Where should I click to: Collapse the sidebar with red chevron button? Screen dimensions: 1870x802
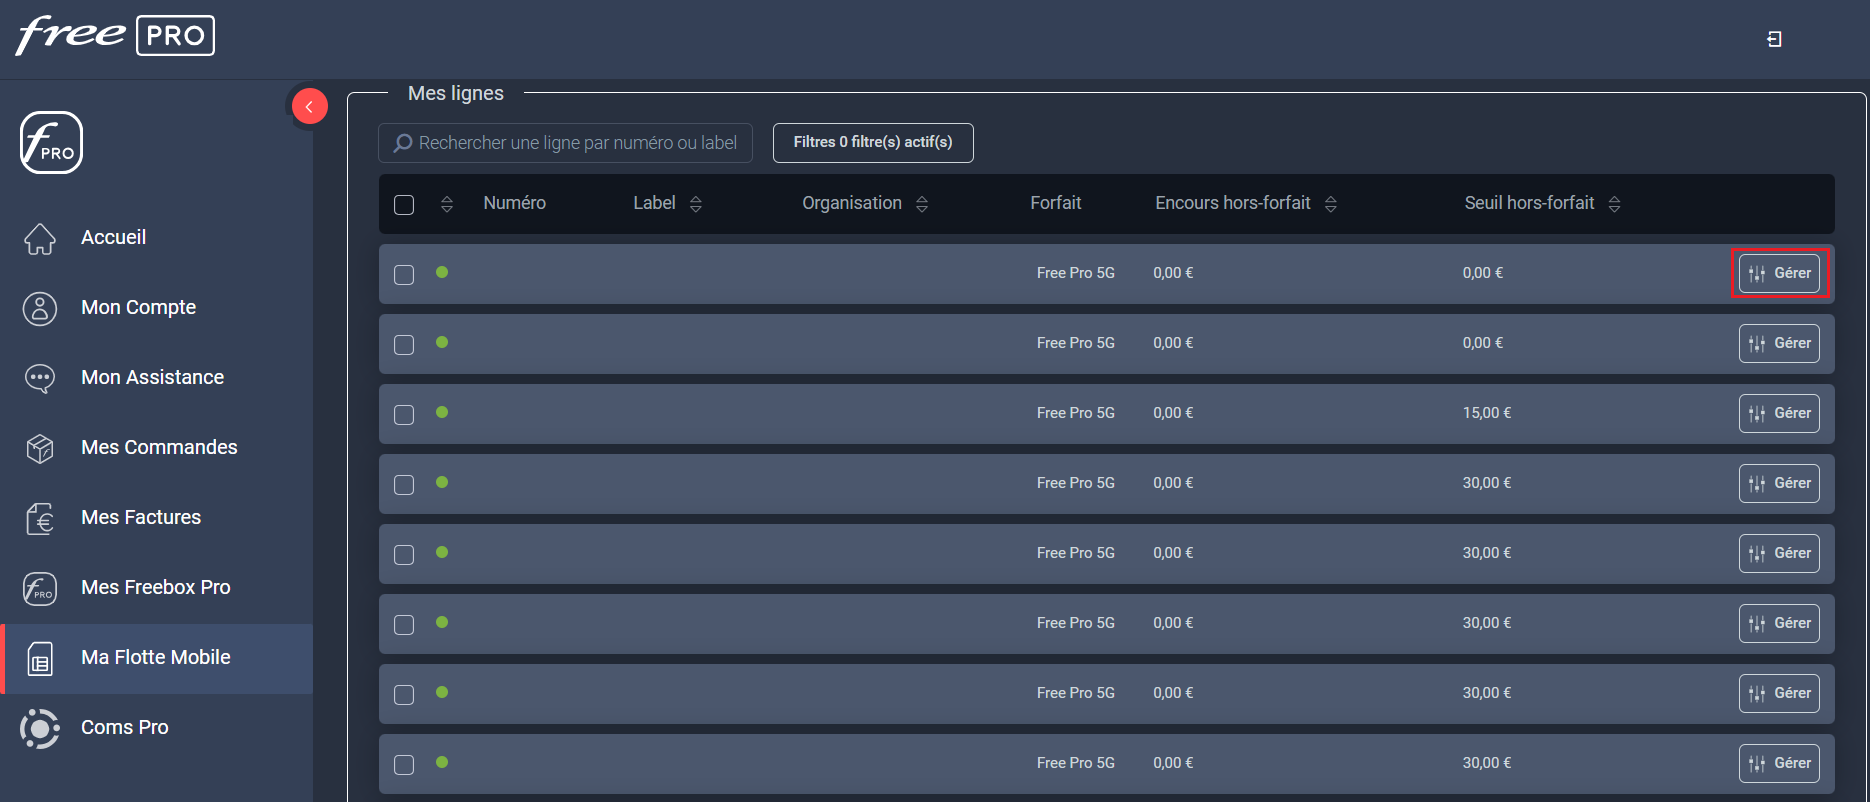pyautogui.click(x=310, y=106)
